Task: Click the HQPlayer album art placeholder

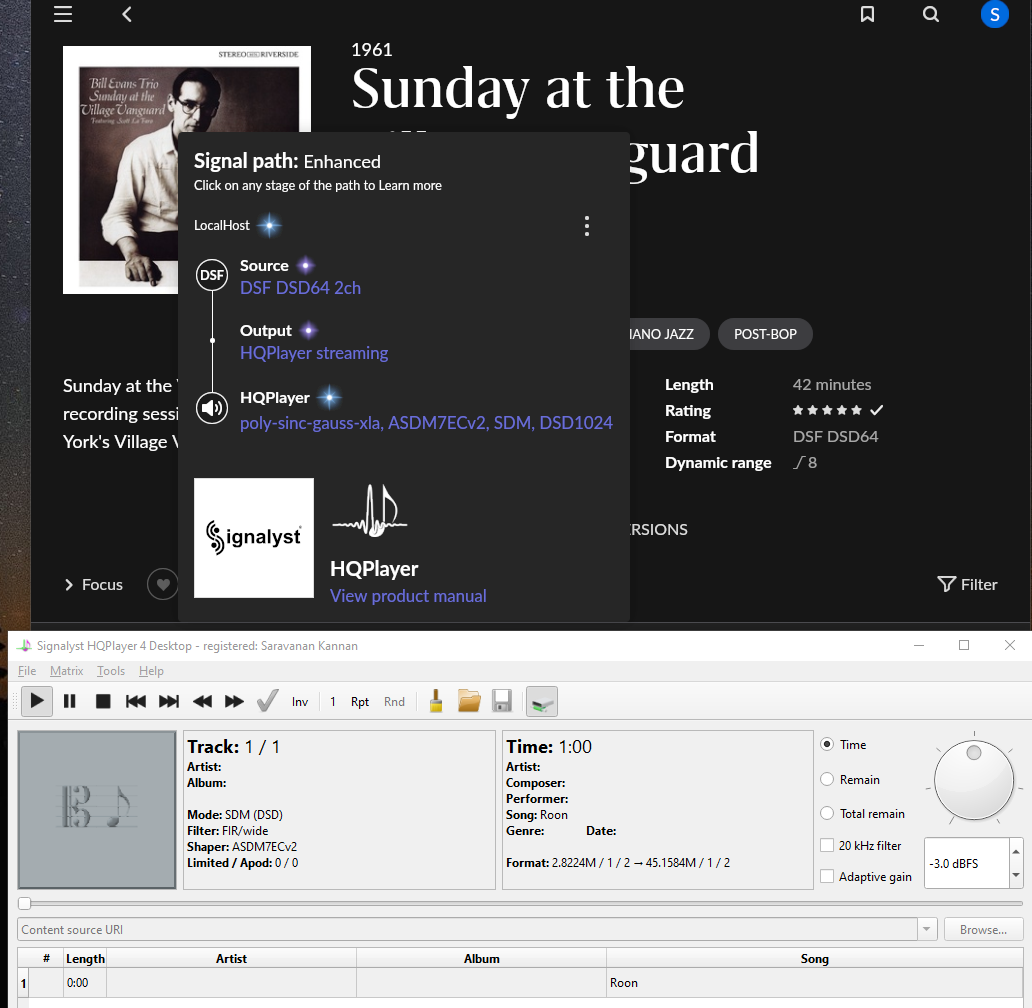Action: (97, 810)
